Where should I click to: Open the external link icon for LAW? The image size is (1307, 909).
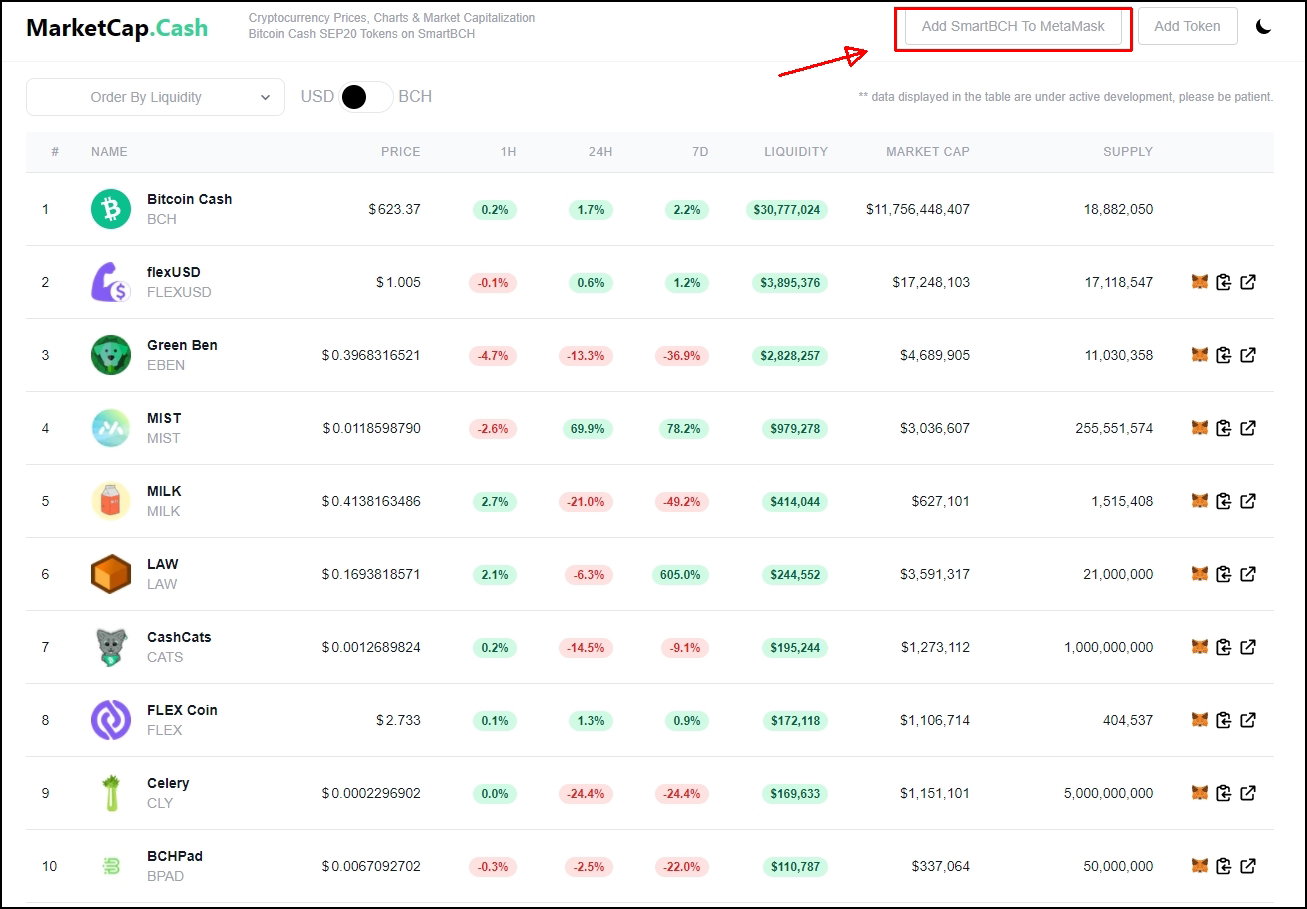click(1248, 574)
